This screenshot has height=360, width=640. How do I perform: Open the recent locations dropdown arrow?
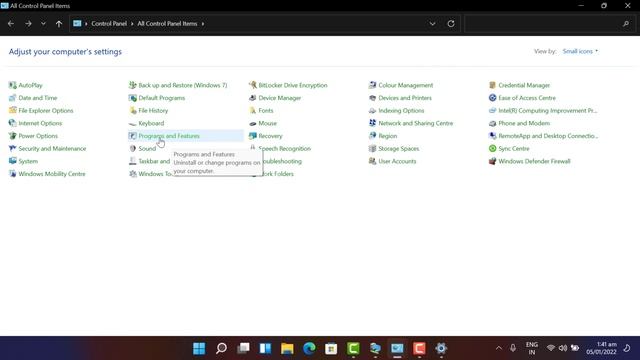pyautogui.click(x=43, y=24)
